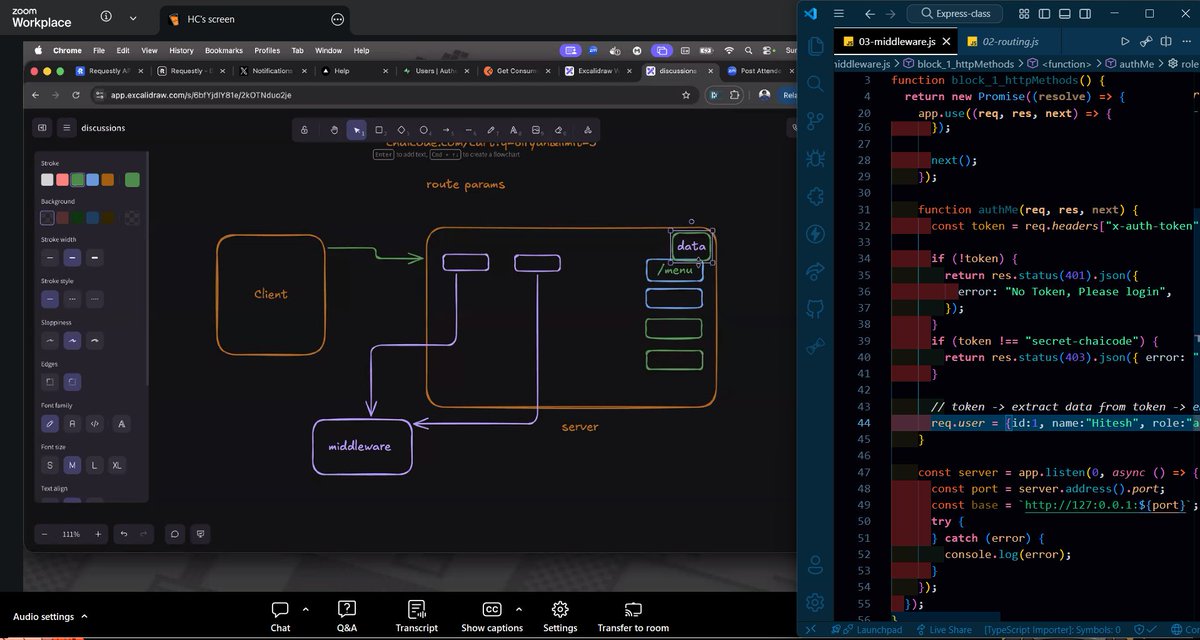Choose the Rectangle tool in Excalidraw toolbar
The height and width of the screenshot is (640, 1200).
pos(379,130)
